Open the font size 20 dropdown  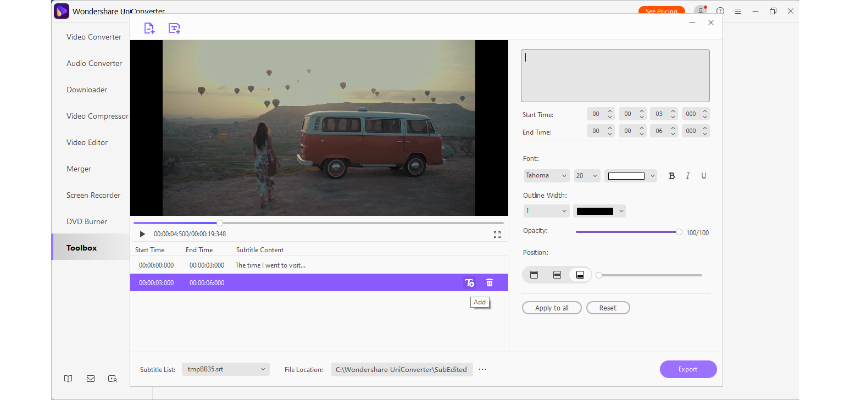click(x=587, y=176)
